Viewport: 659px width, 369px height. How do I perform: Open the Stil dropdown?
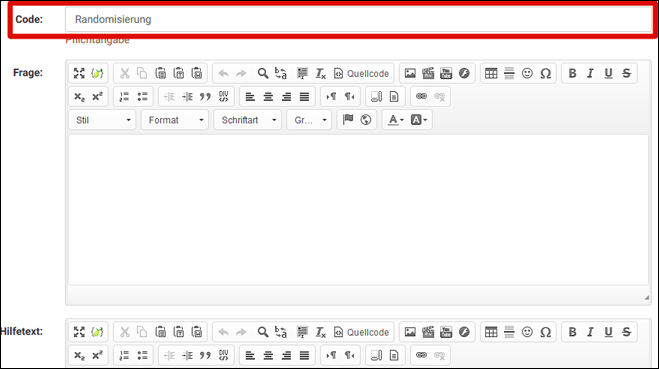coord(102,120)
